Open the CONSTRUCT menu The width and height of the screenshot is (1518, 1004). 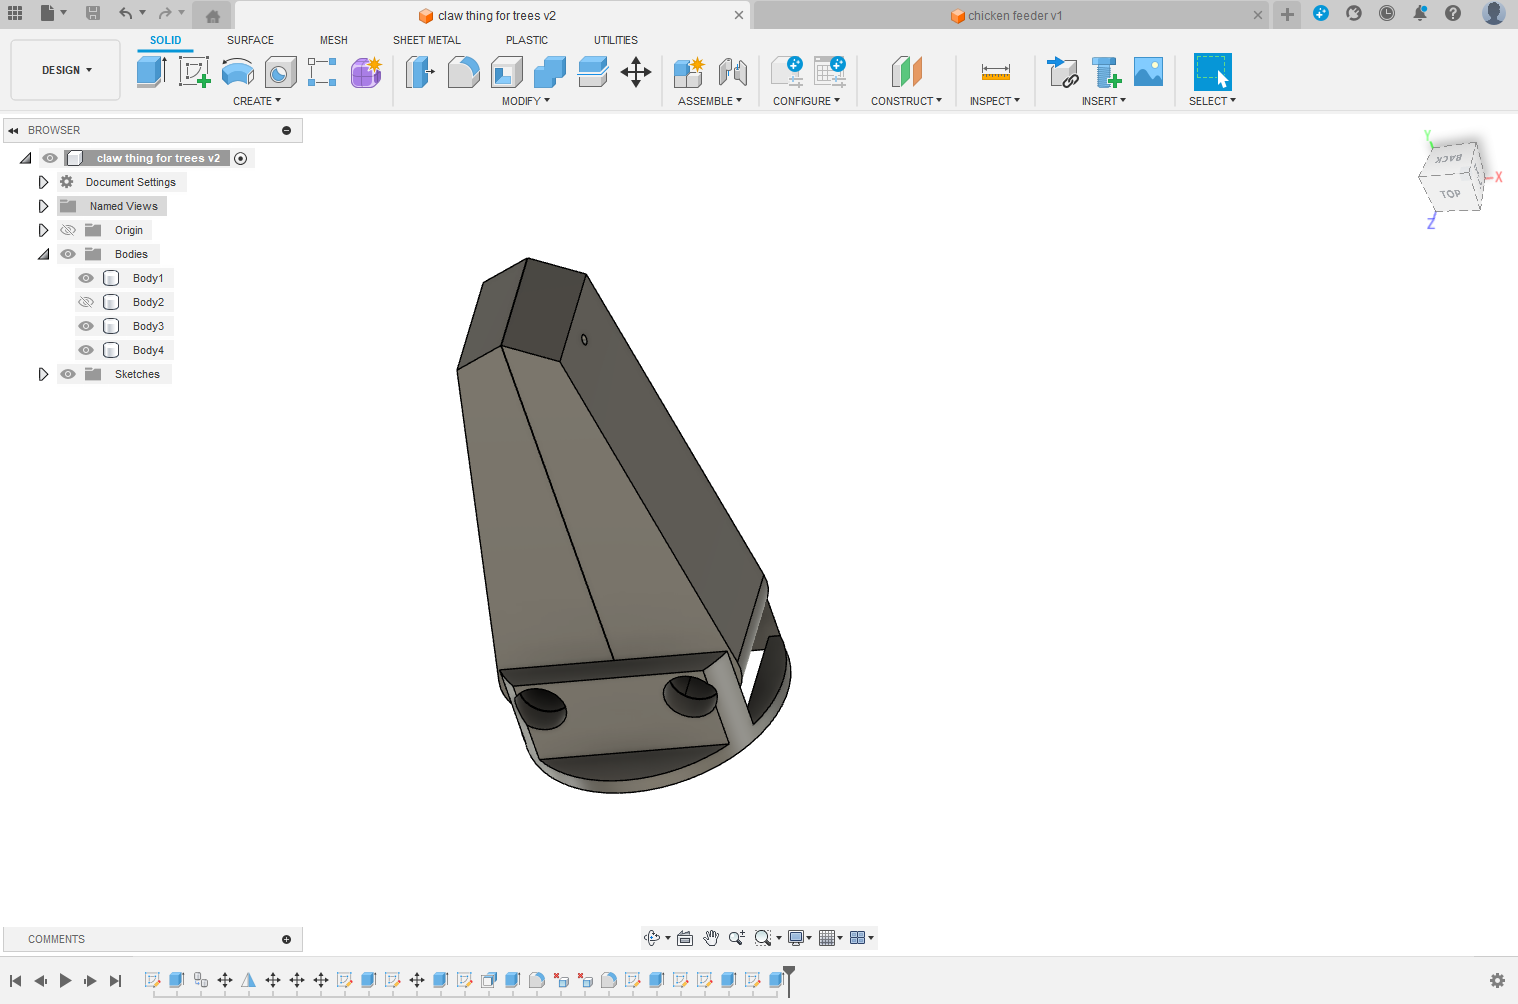[x=906, y=101]
